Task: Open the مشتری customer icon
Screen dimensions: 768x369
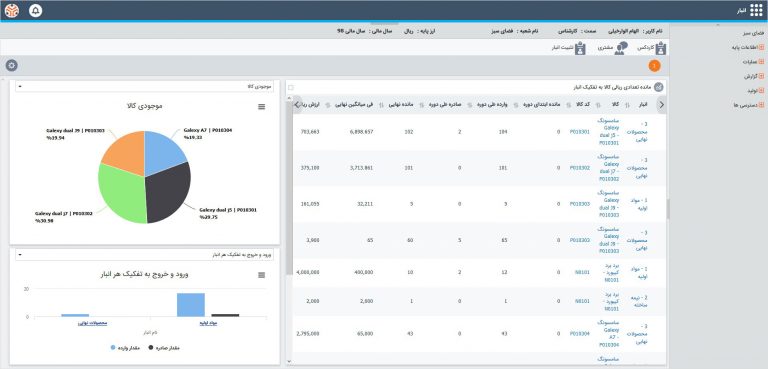Action: pos(622,48)
